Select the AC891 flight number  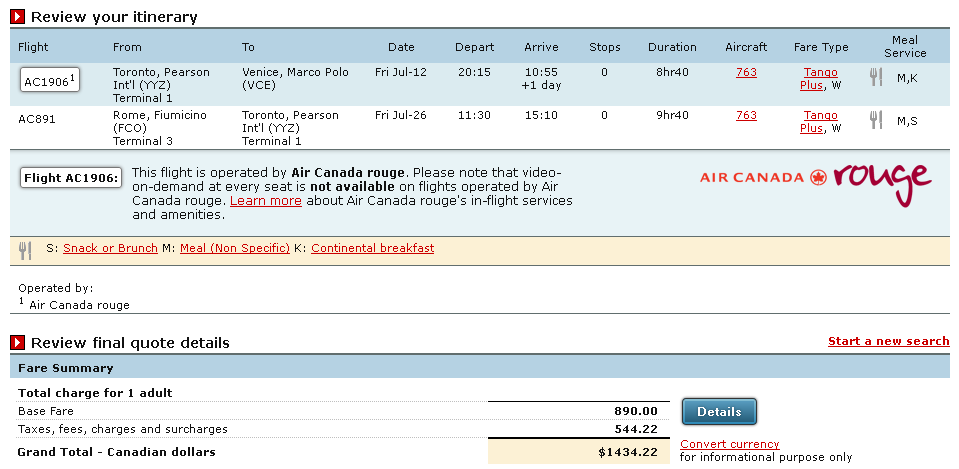pyautogui.click(x=37, y=119)
